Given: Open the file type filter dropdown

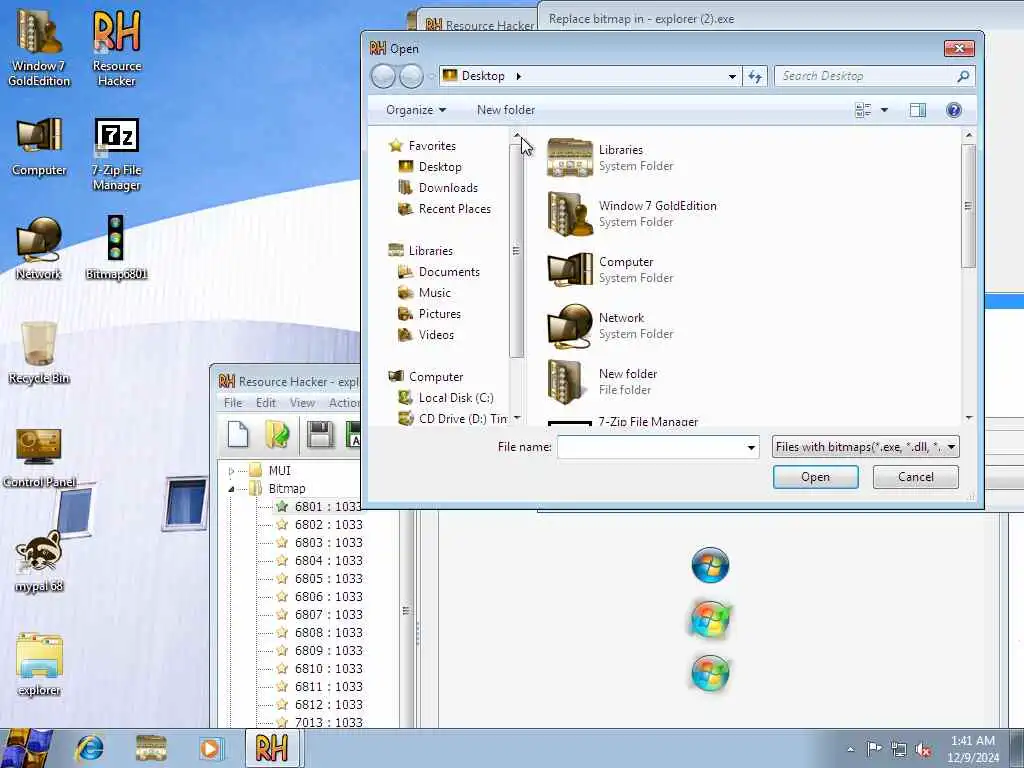Looking at the screenshot, I should click(865, 447).
